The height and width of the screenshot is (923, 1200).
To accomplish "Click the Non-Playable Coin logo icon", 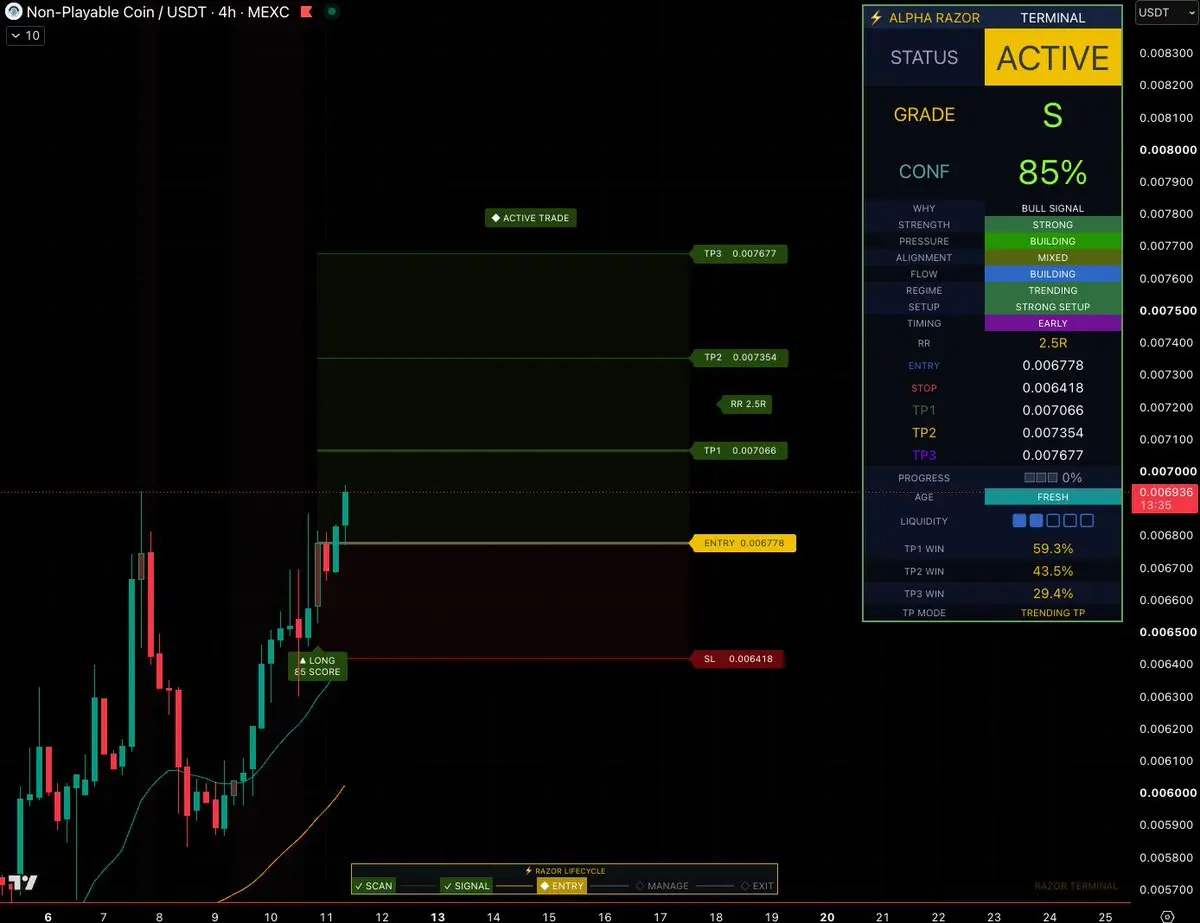I will click(x=13, y=12).
